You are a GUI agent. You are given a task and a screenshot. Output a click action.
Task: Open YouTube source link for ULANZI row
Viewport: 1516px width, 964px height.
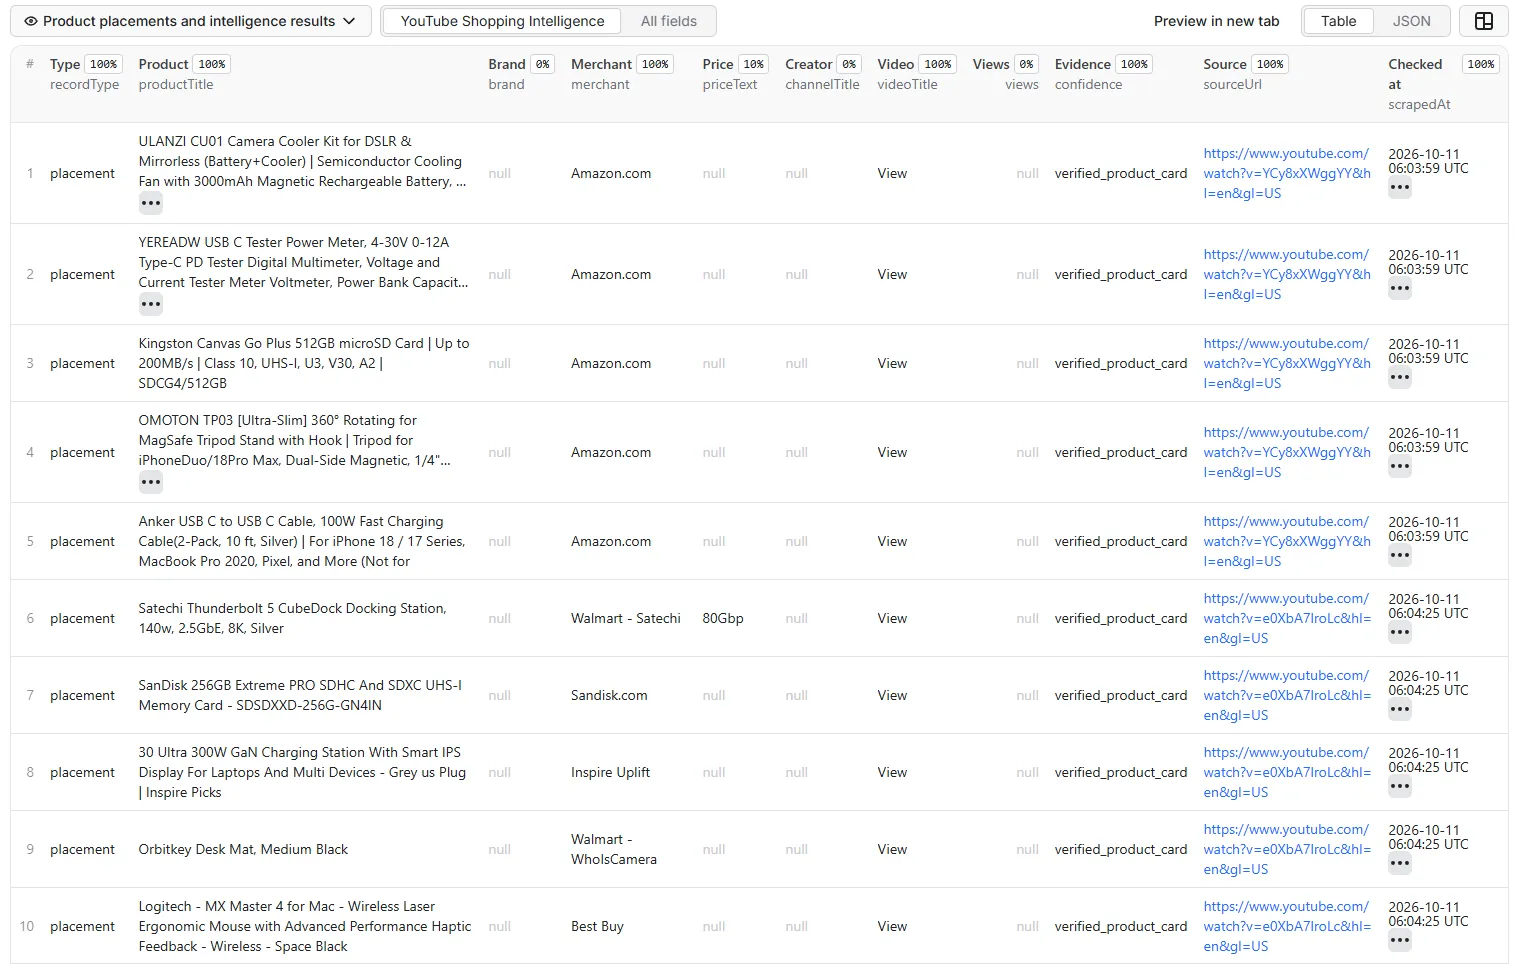[1287, 173]
